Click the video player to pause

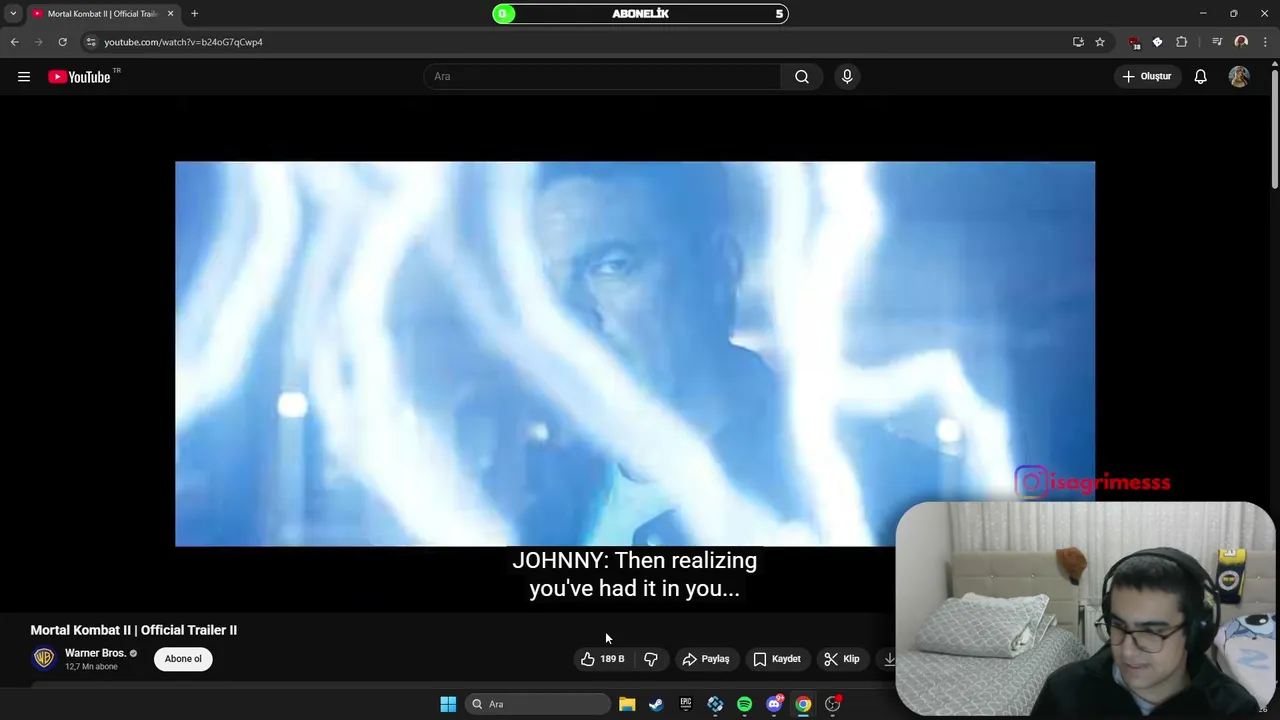[x=635, y=354]
